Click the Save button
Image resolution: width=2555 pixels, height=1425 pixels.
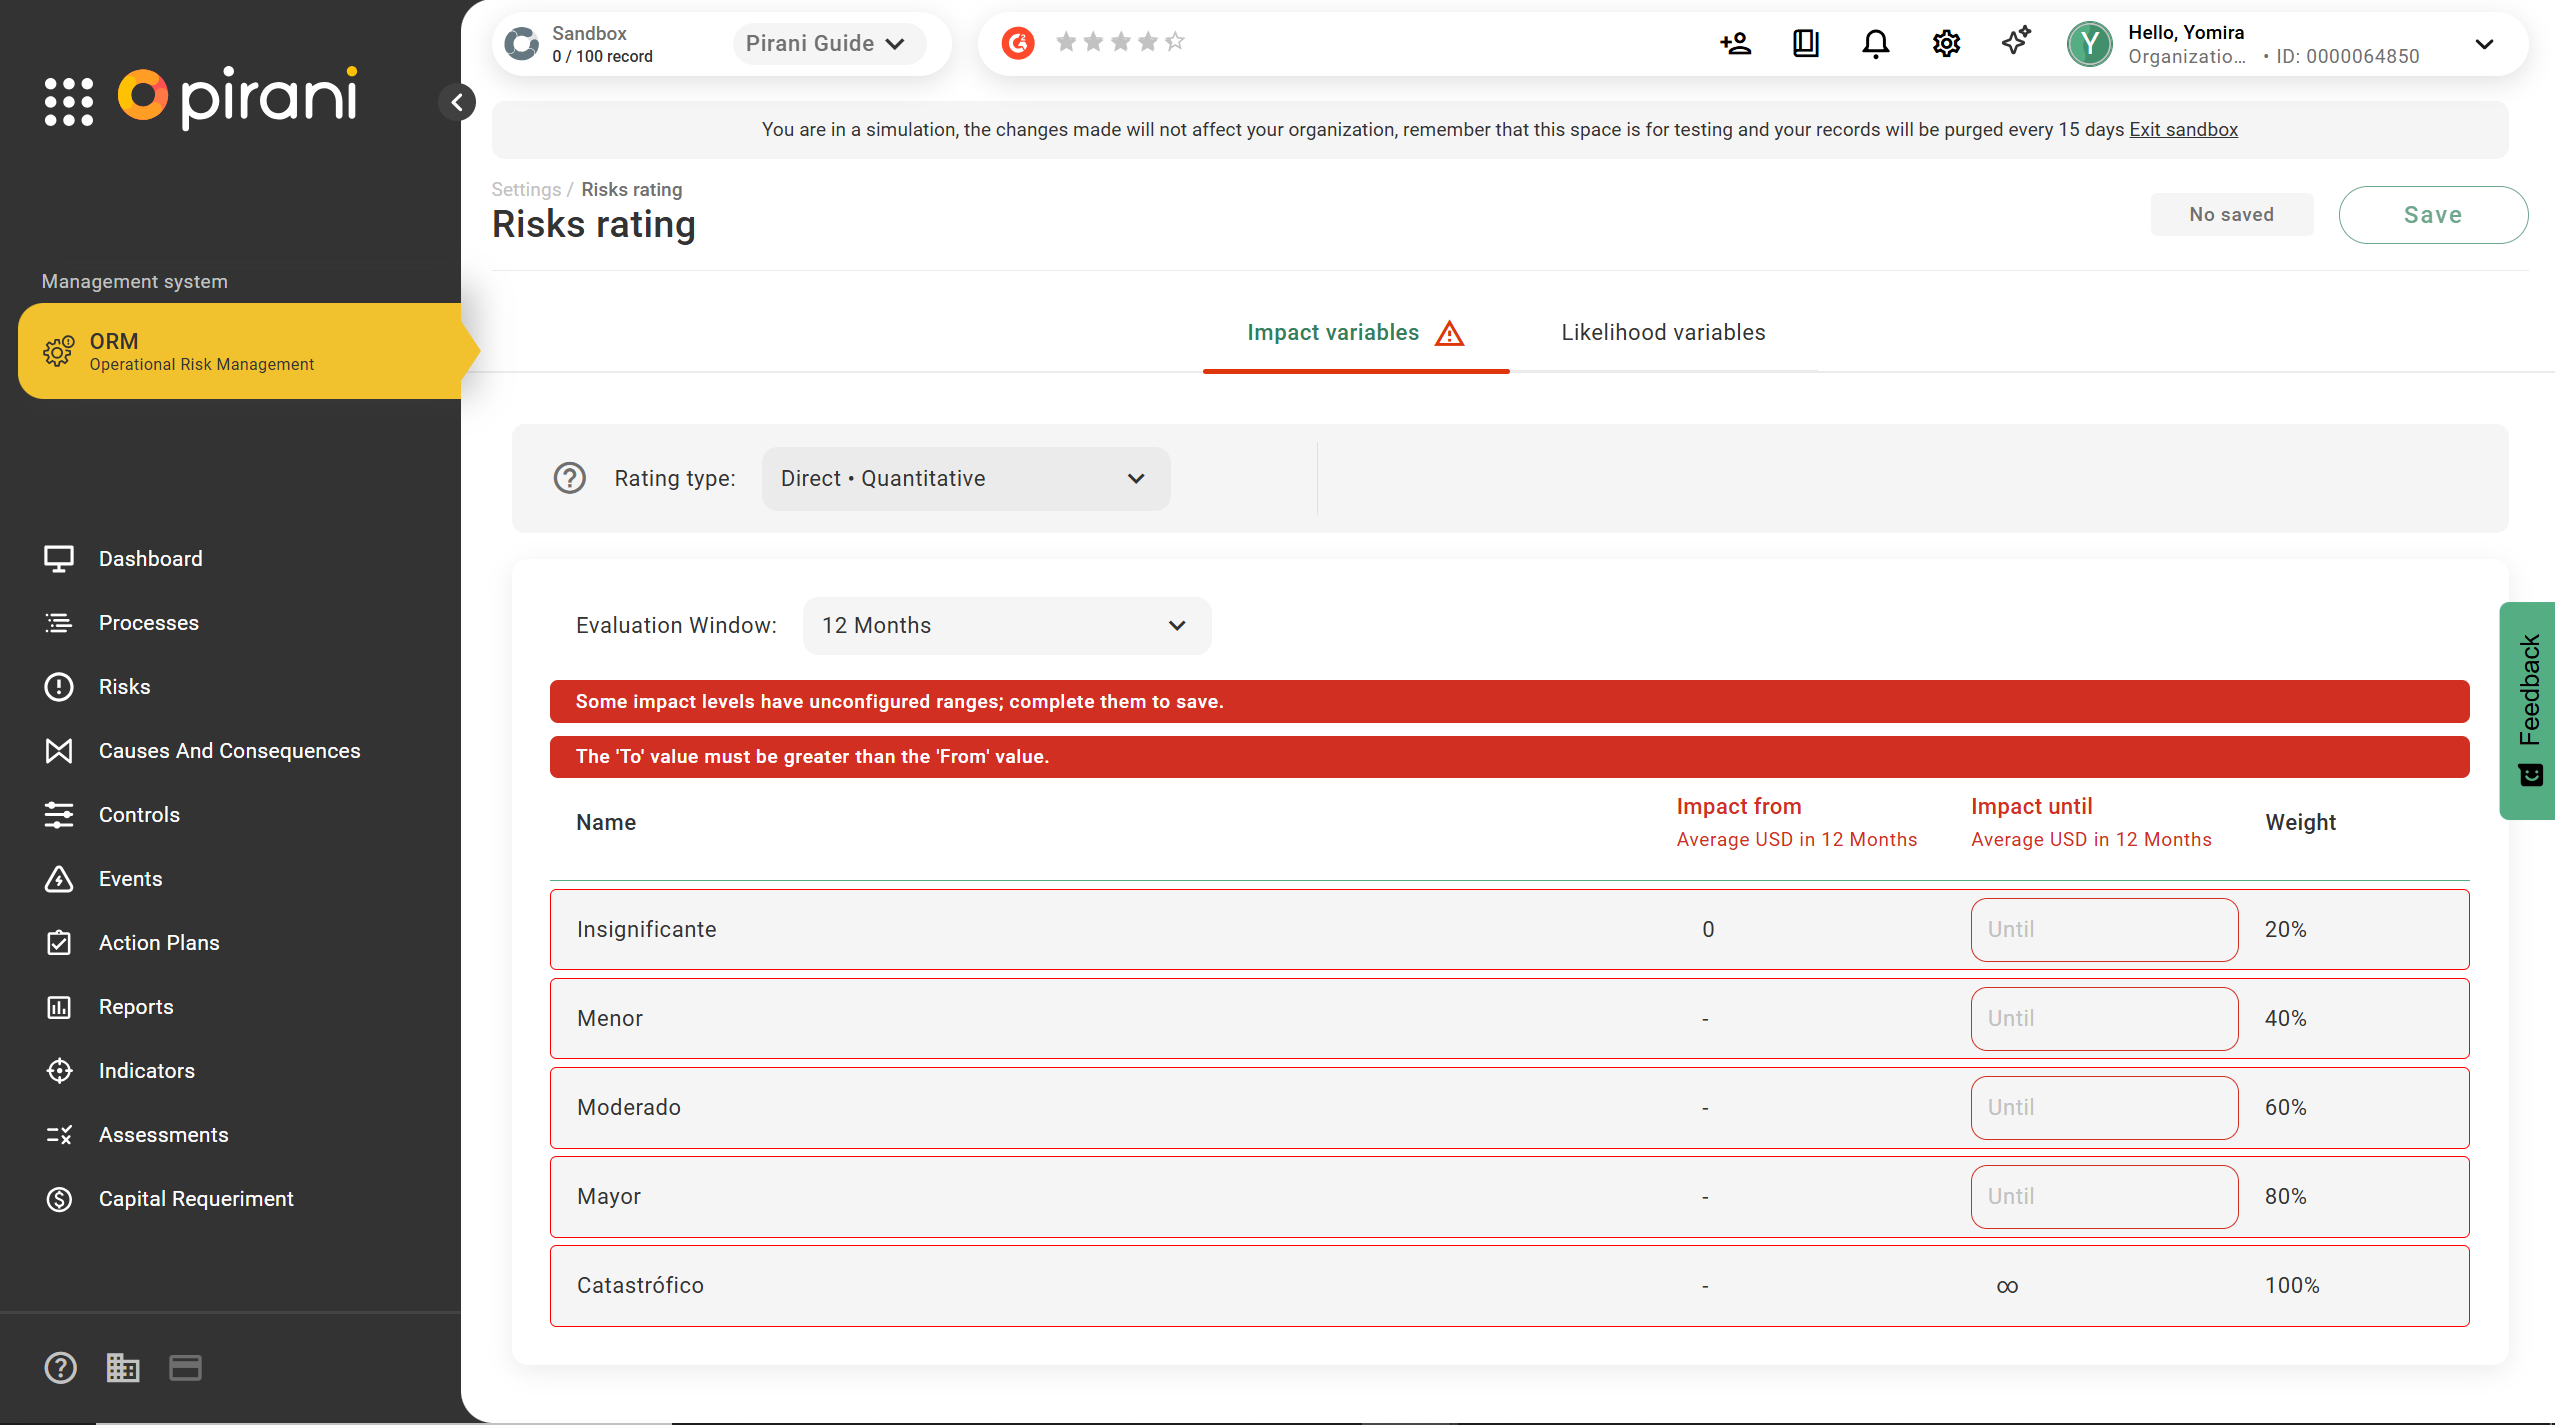2432,214
